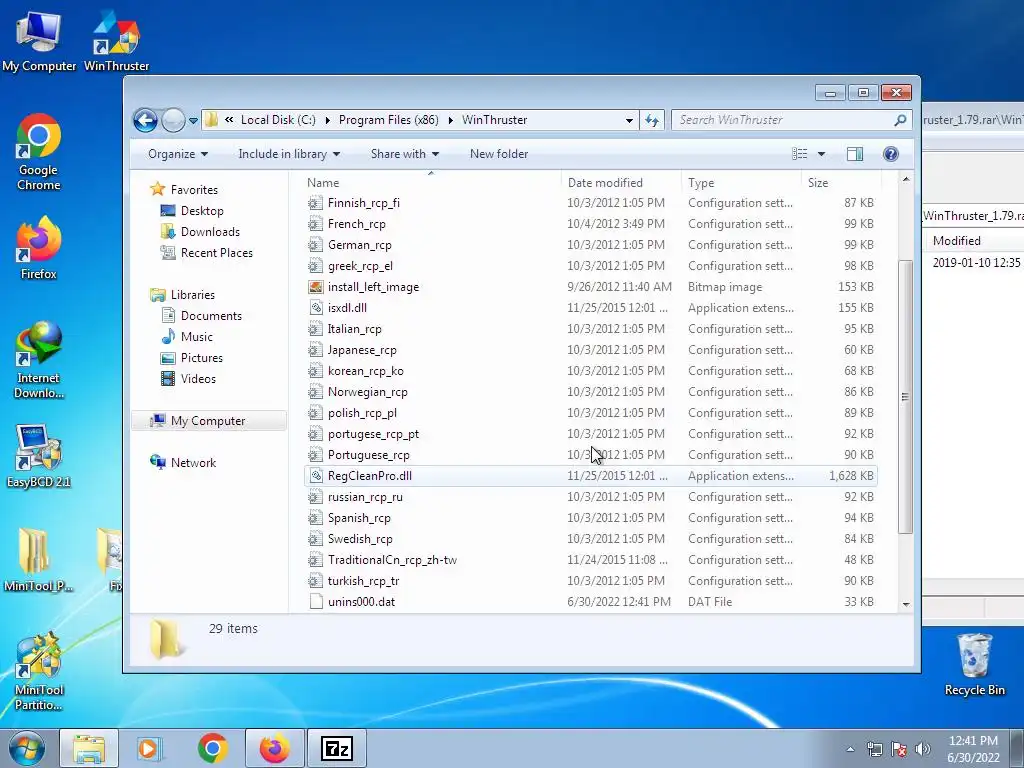
Task: Open recent pages dropdown next to Forward button
Action: [x=193, y=121]
